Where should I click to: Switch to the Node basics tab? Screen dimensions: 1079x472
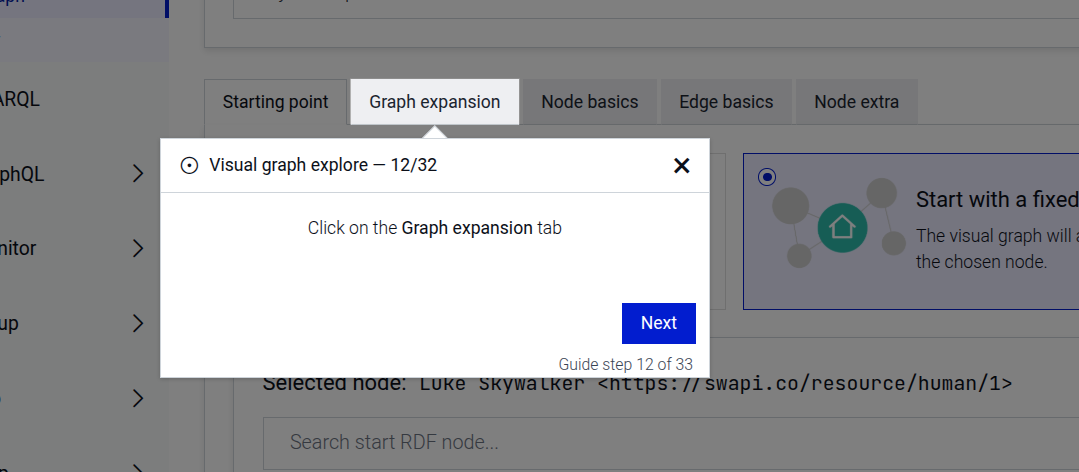(589, 102)
